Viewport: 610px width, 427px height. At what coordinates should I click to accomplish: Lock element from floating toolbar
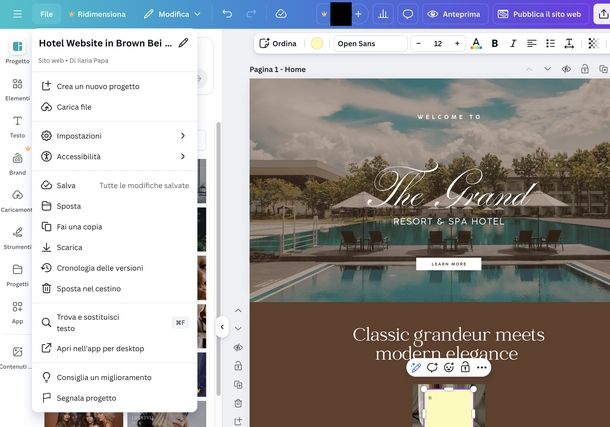tap(465, 368)
